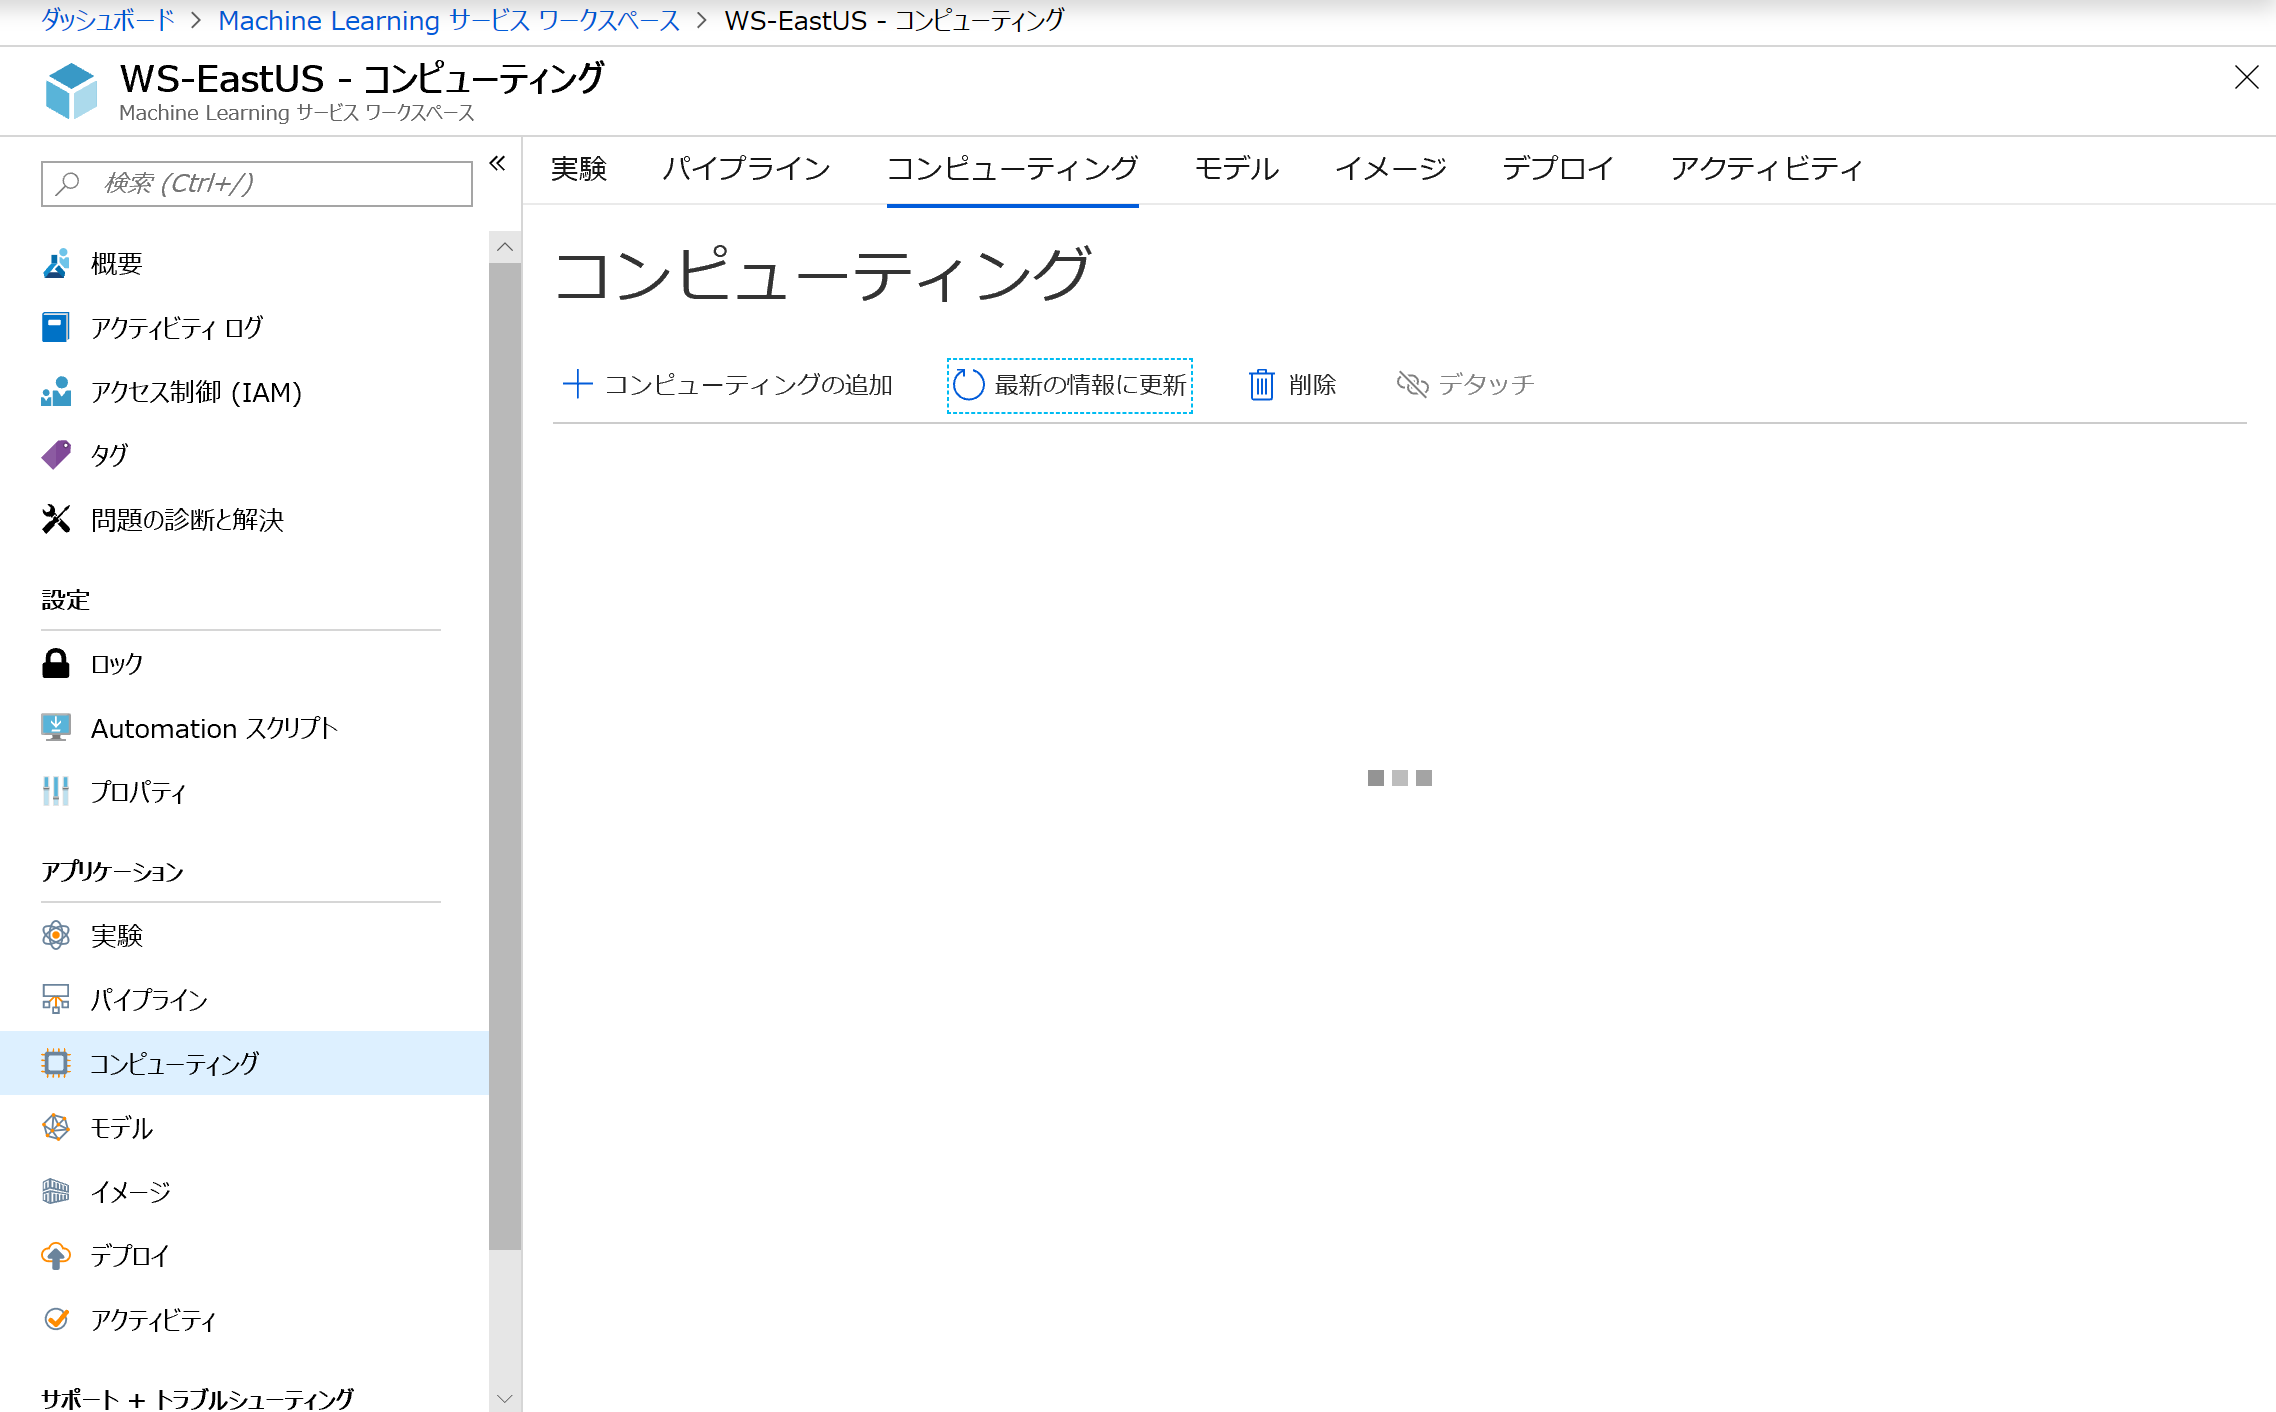The height and width of the screenshot is (1412, 2276).
Task: Open the アクセス制御 (IAM) sidebar icon
Action: 56,392
